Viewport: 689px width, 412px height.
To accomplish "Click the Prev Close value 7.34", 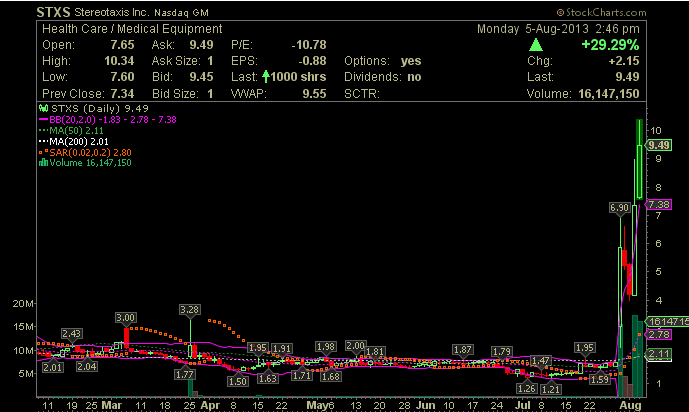I will click(x=122, y=94).
